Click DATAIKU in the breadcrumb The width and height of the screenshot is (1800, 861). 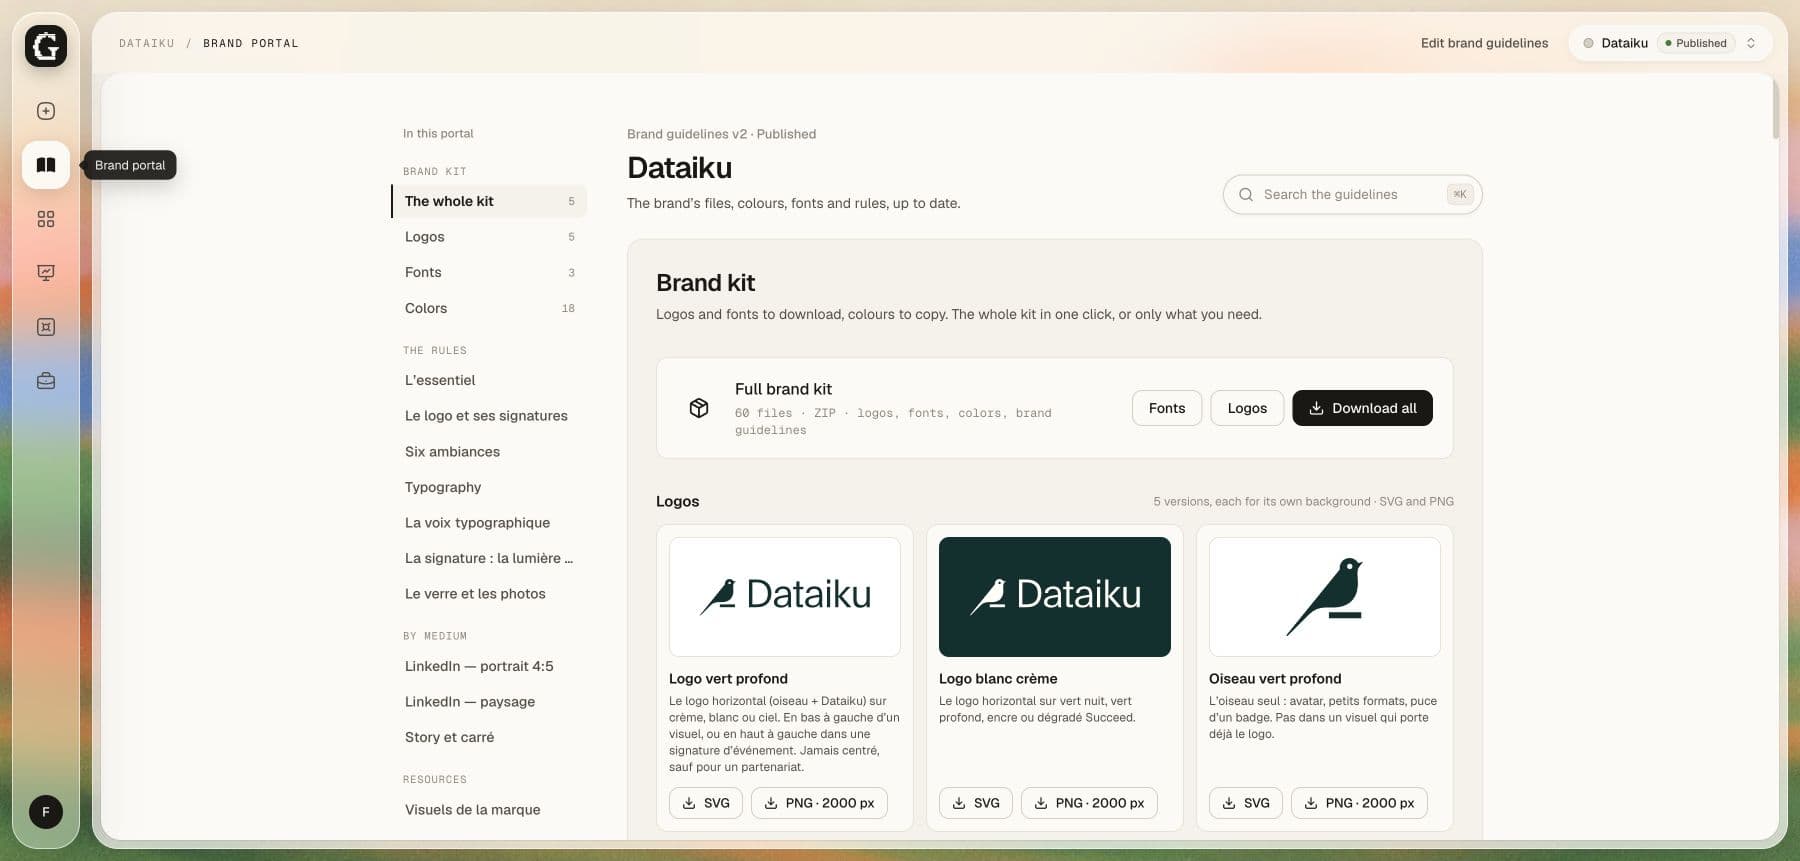[147, 43]
